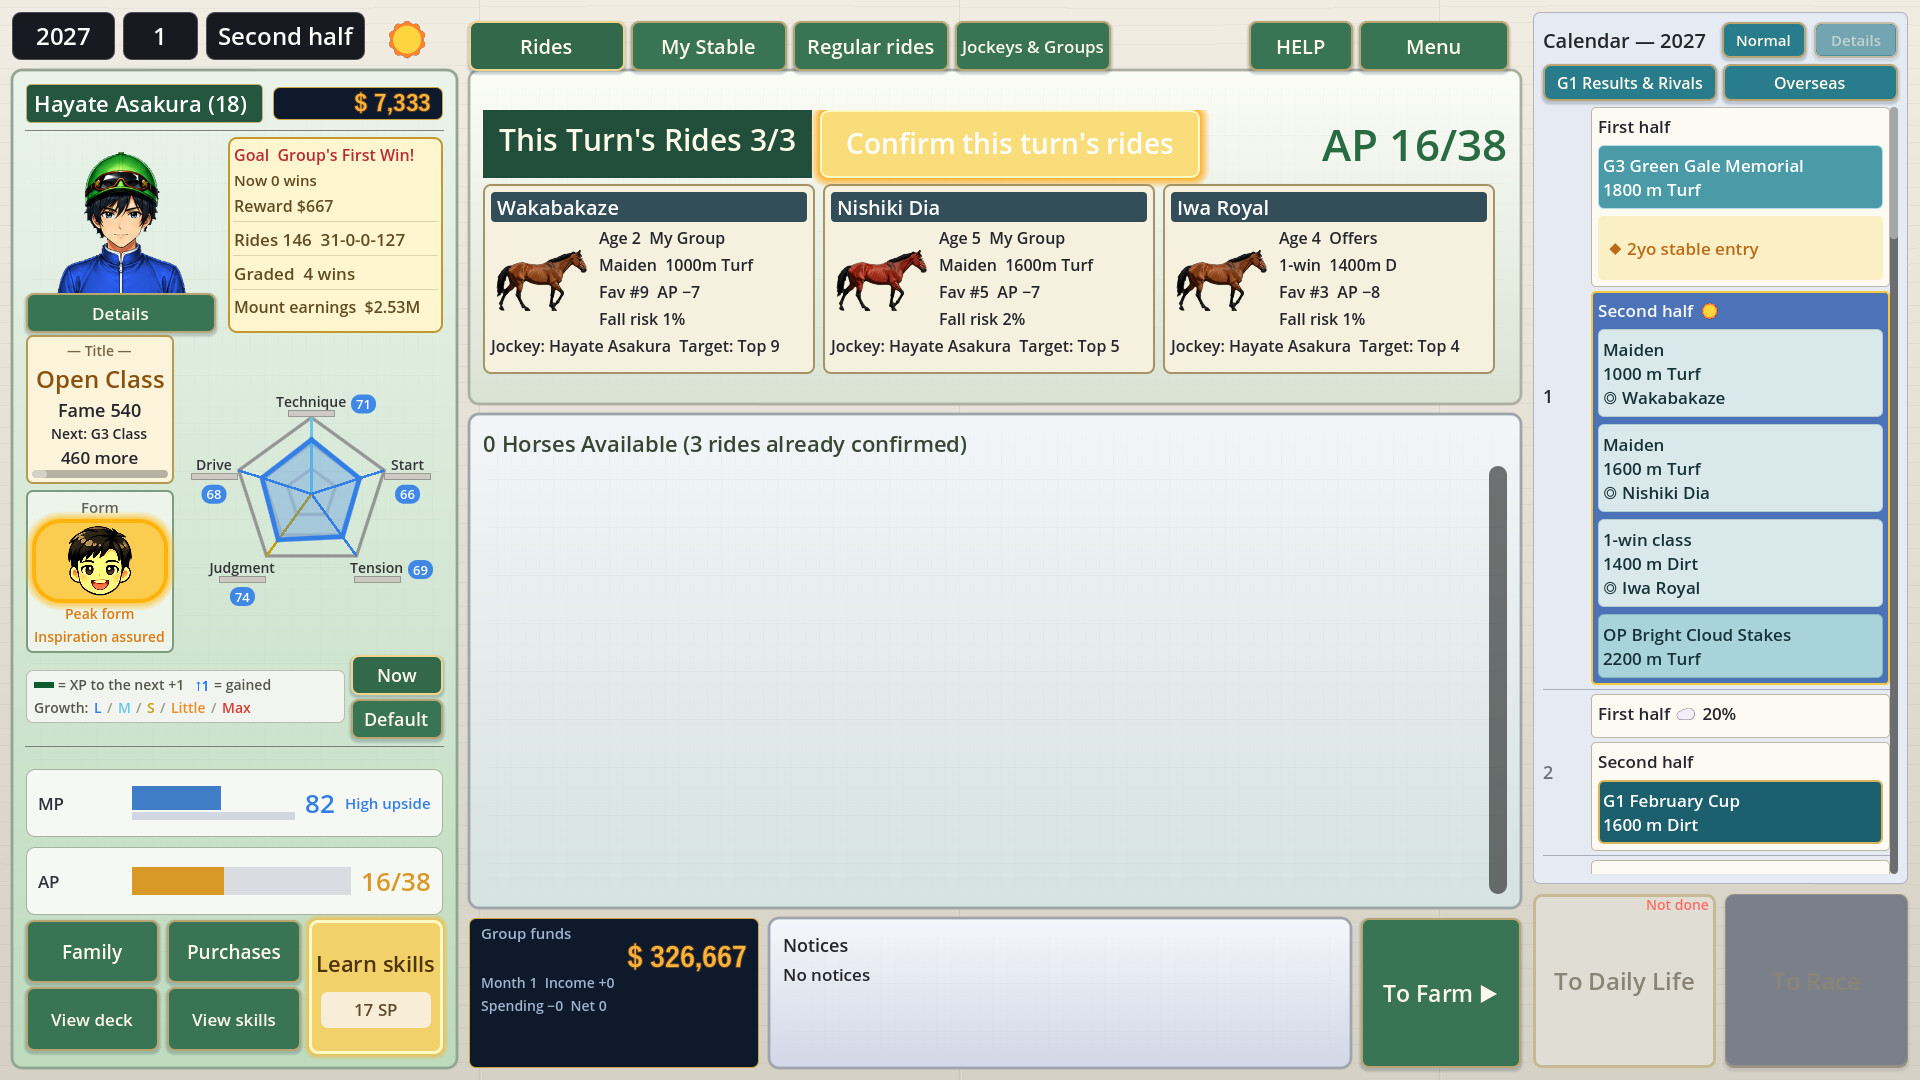Image resolution: width=1920 pixels, height=1080 pixels.
Task: Click the sunny weather icon in top bar
Action: point(407,39)
